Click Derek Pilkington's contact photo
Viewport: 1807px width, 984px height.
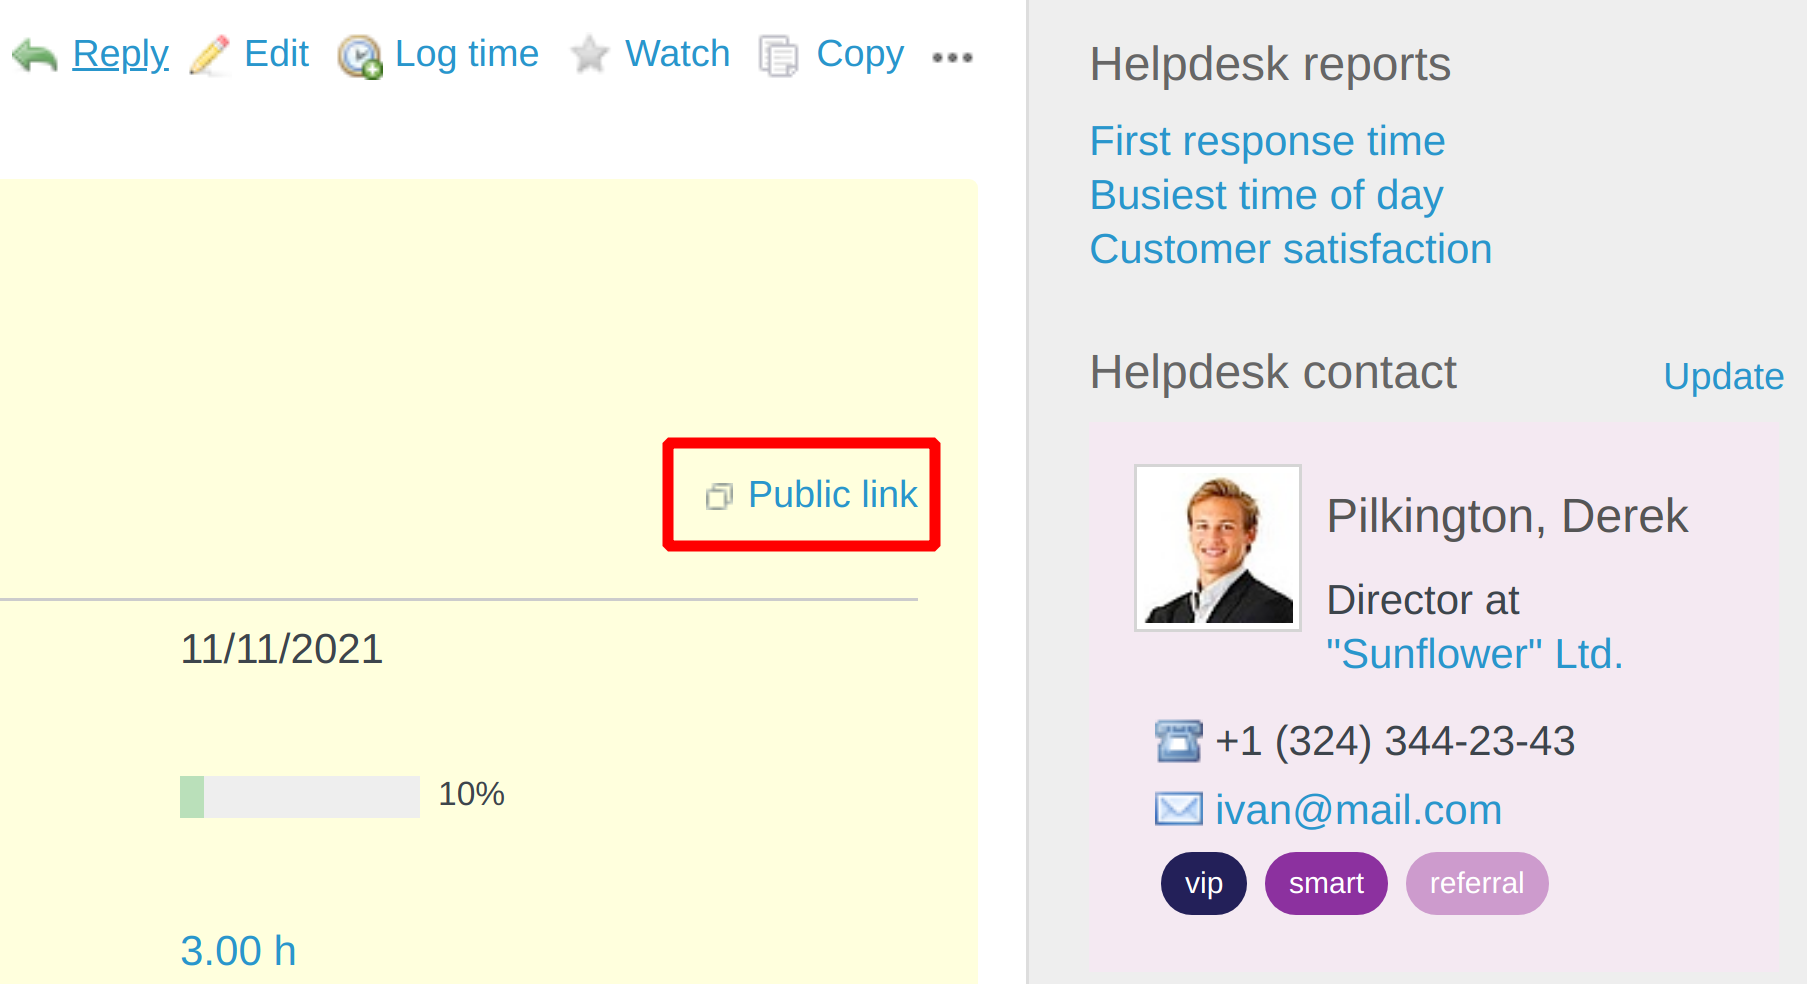(1217, 548)
